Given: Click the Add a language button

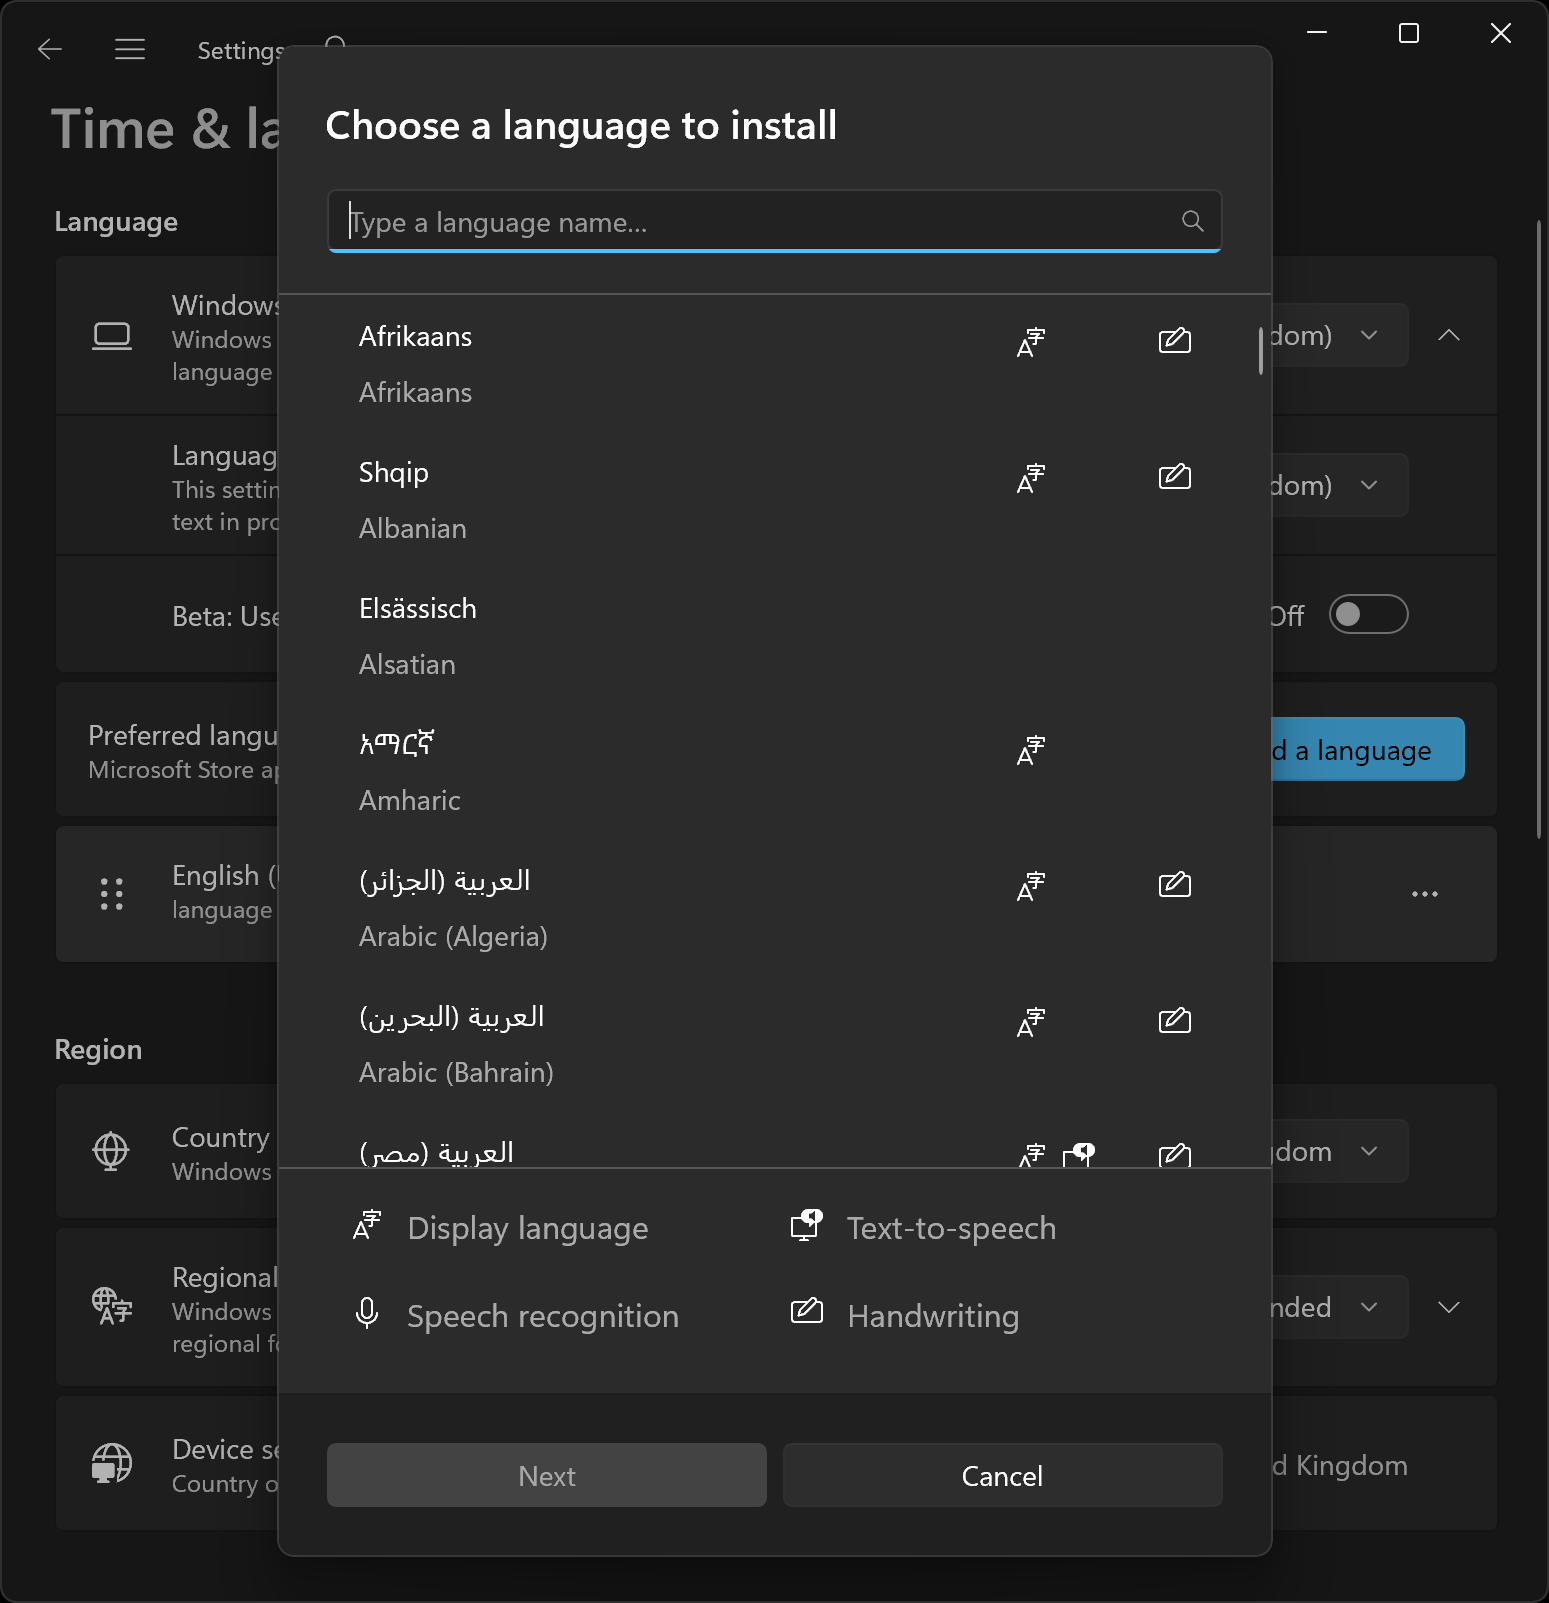Looking at the screenshot, I should point(1367,749).
